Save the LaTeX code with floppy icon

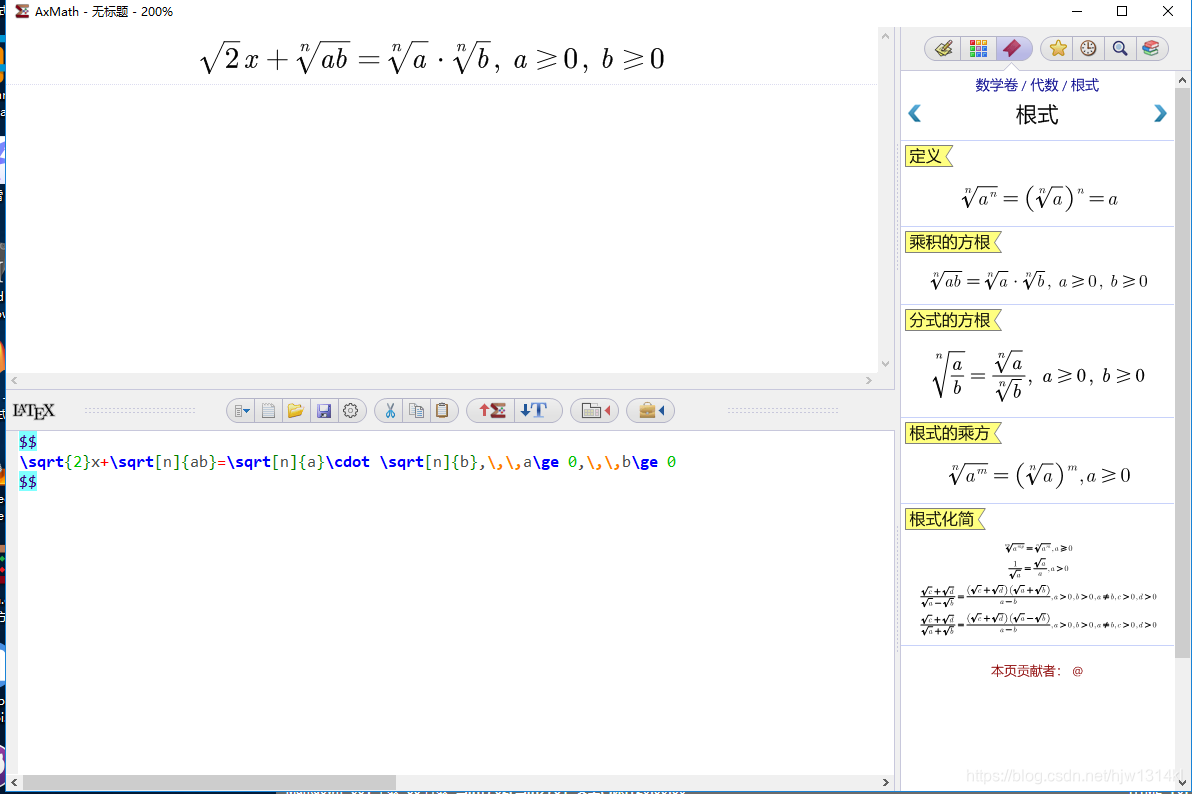coord(324,411)
